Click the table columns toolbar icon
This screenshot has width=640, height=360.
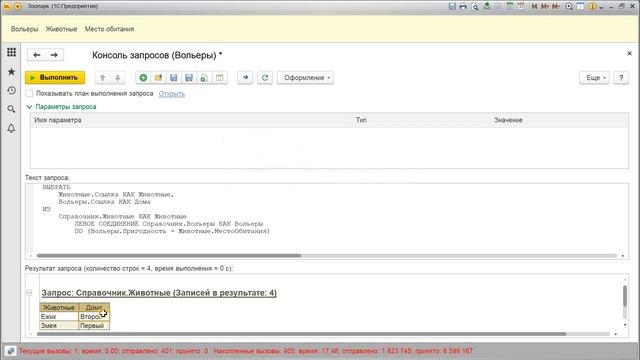(x=220, y=78)
